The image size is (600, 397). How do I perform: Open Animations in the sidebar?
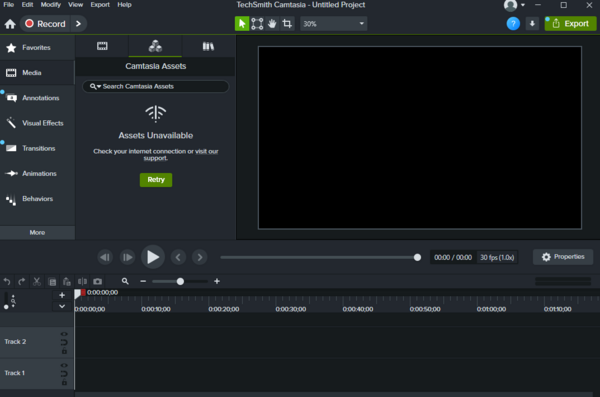click(37, 173)
